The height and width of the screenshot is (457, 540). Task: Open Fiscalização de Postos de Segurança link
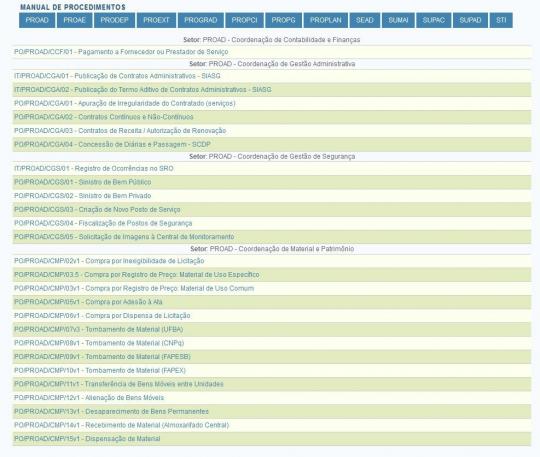(x=103, y=224)
